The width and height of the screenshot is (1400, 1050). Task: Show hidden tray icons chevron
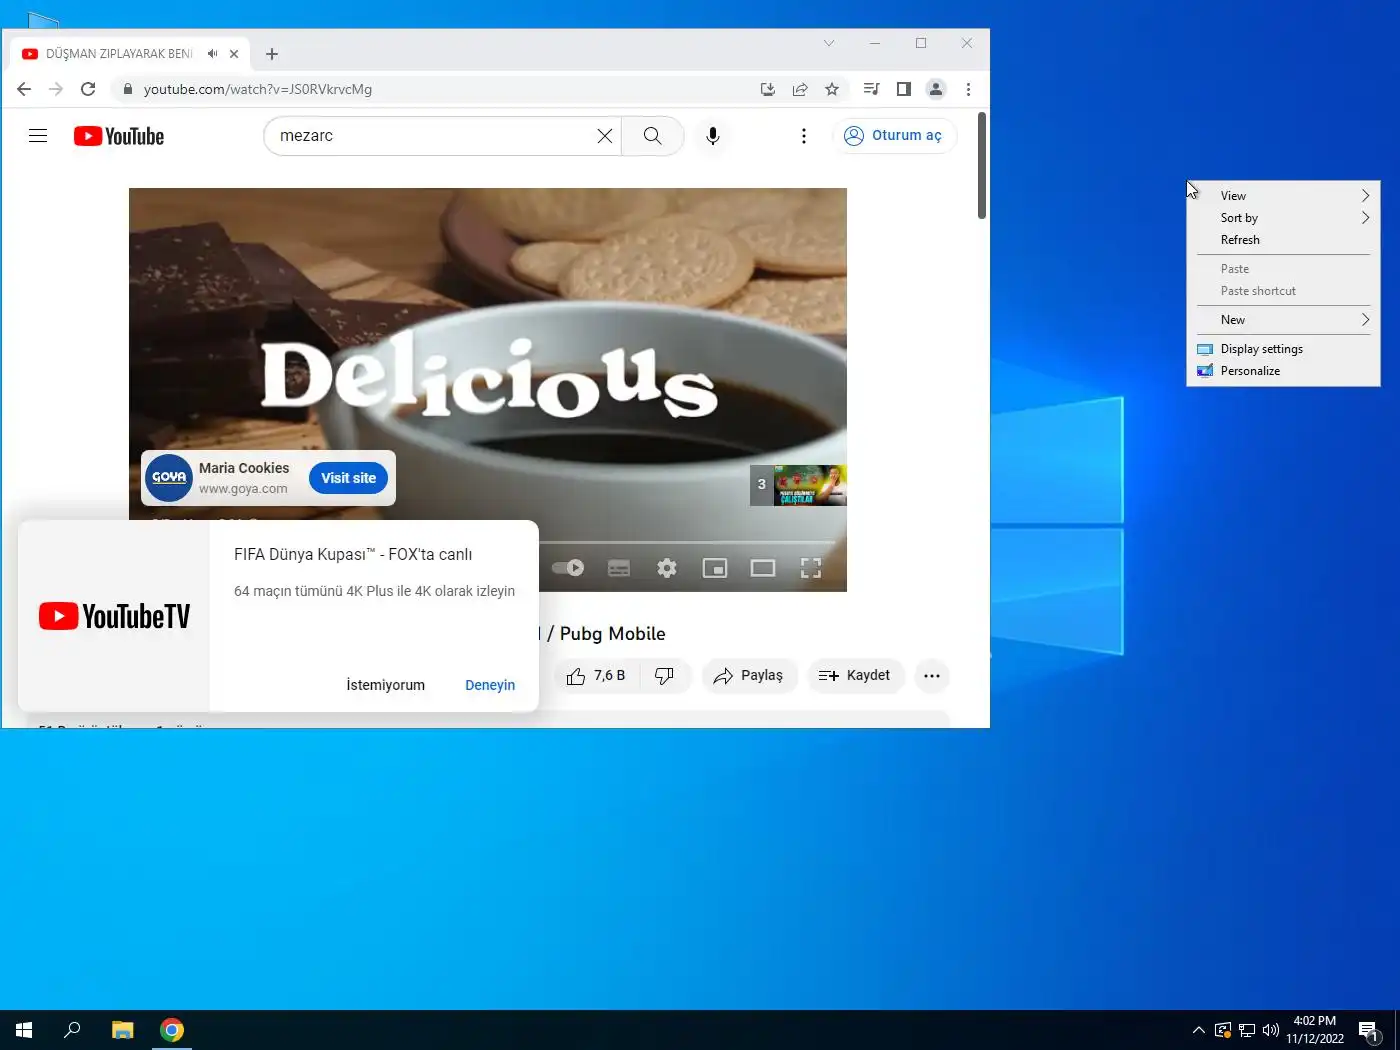[x=1199, y=1030]
